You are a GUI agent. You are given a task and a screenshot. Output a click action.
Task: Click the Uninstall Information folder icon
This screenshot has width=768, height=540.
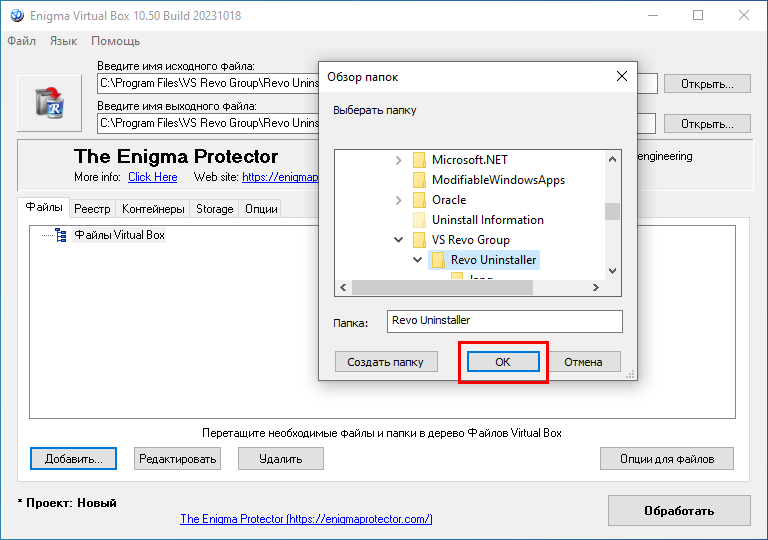(x=419, y=220)
